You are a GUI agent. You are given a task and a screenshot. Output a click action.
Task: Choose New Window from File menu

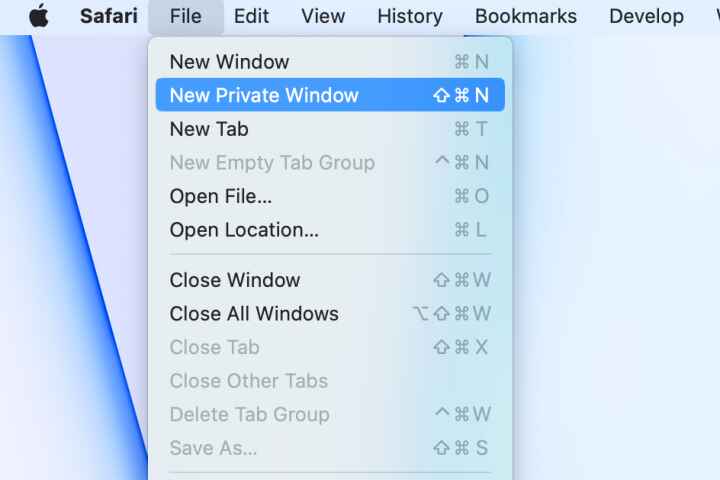tap(330, 62)
